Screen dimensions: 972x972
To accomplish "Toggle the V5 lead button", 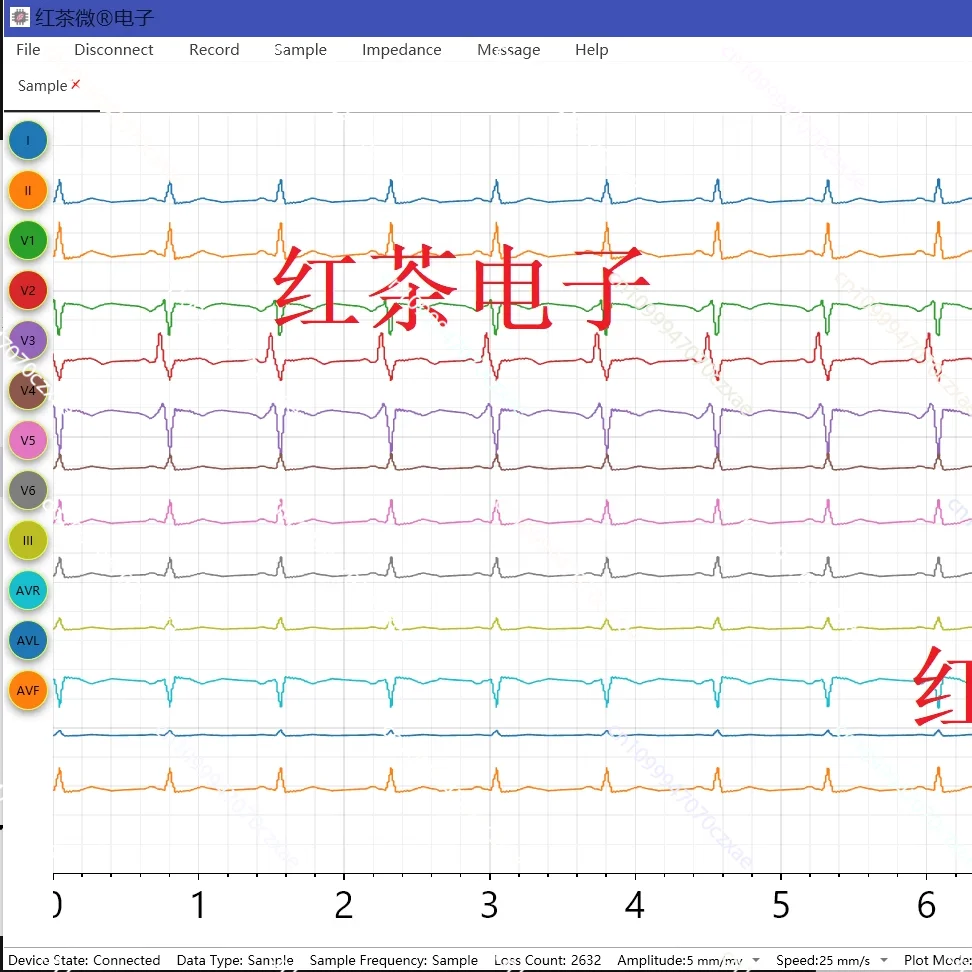I will click(28, 441).
